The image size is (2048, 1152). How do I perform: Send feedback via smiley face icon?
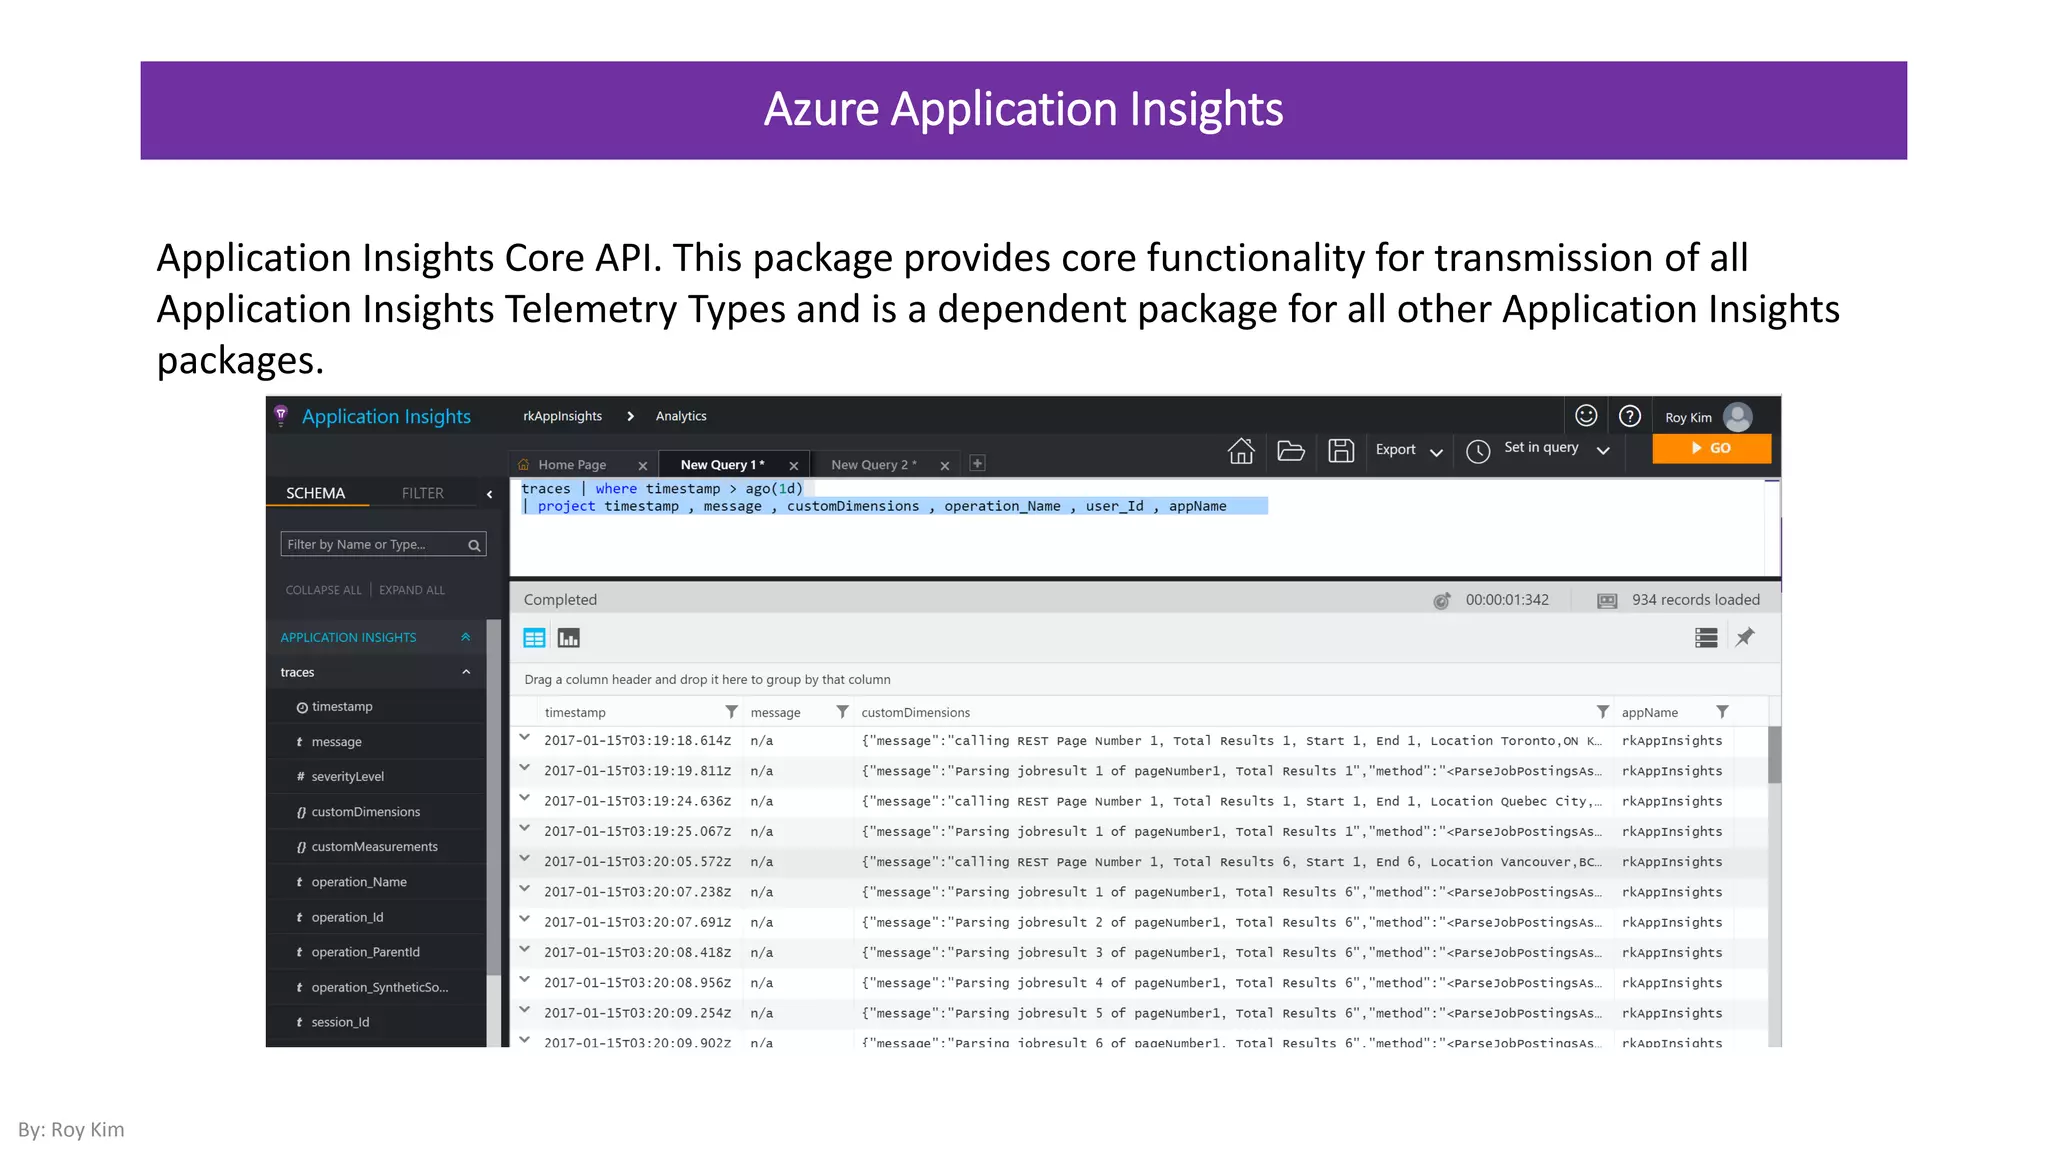point(1586,416)
